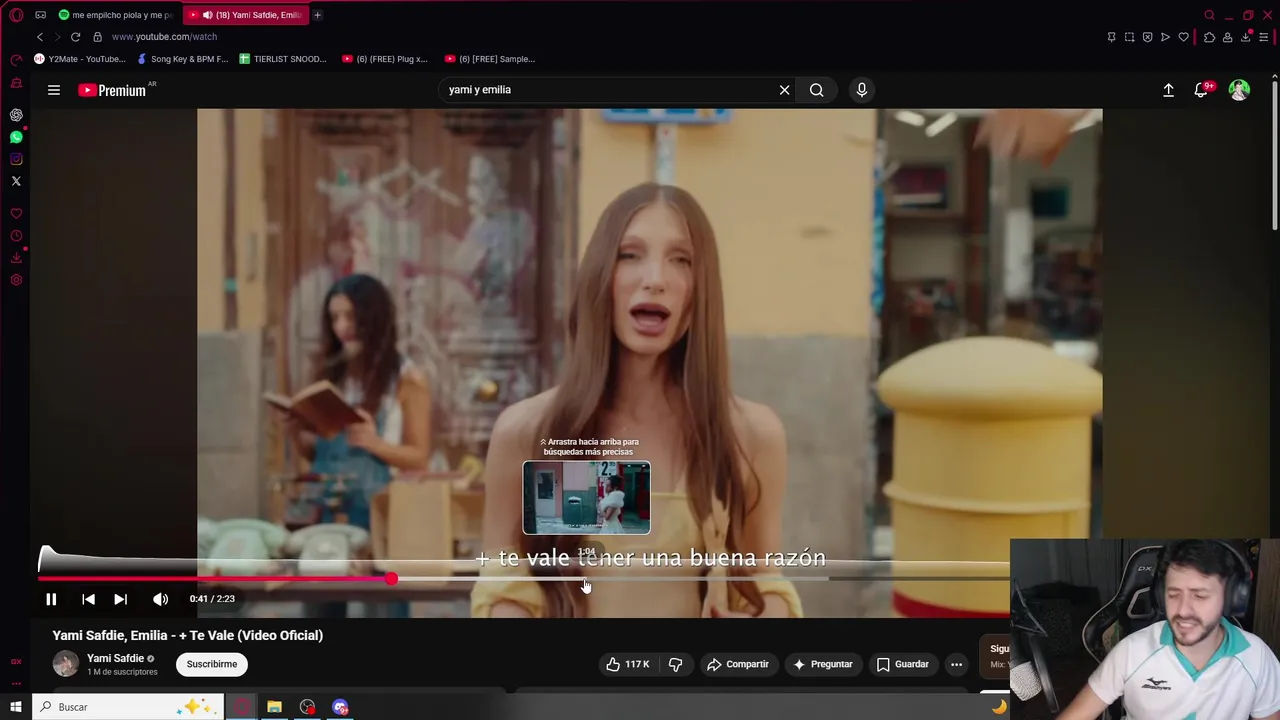Open sidebar history clock icon
The image size is (1280, 720).
16,236
